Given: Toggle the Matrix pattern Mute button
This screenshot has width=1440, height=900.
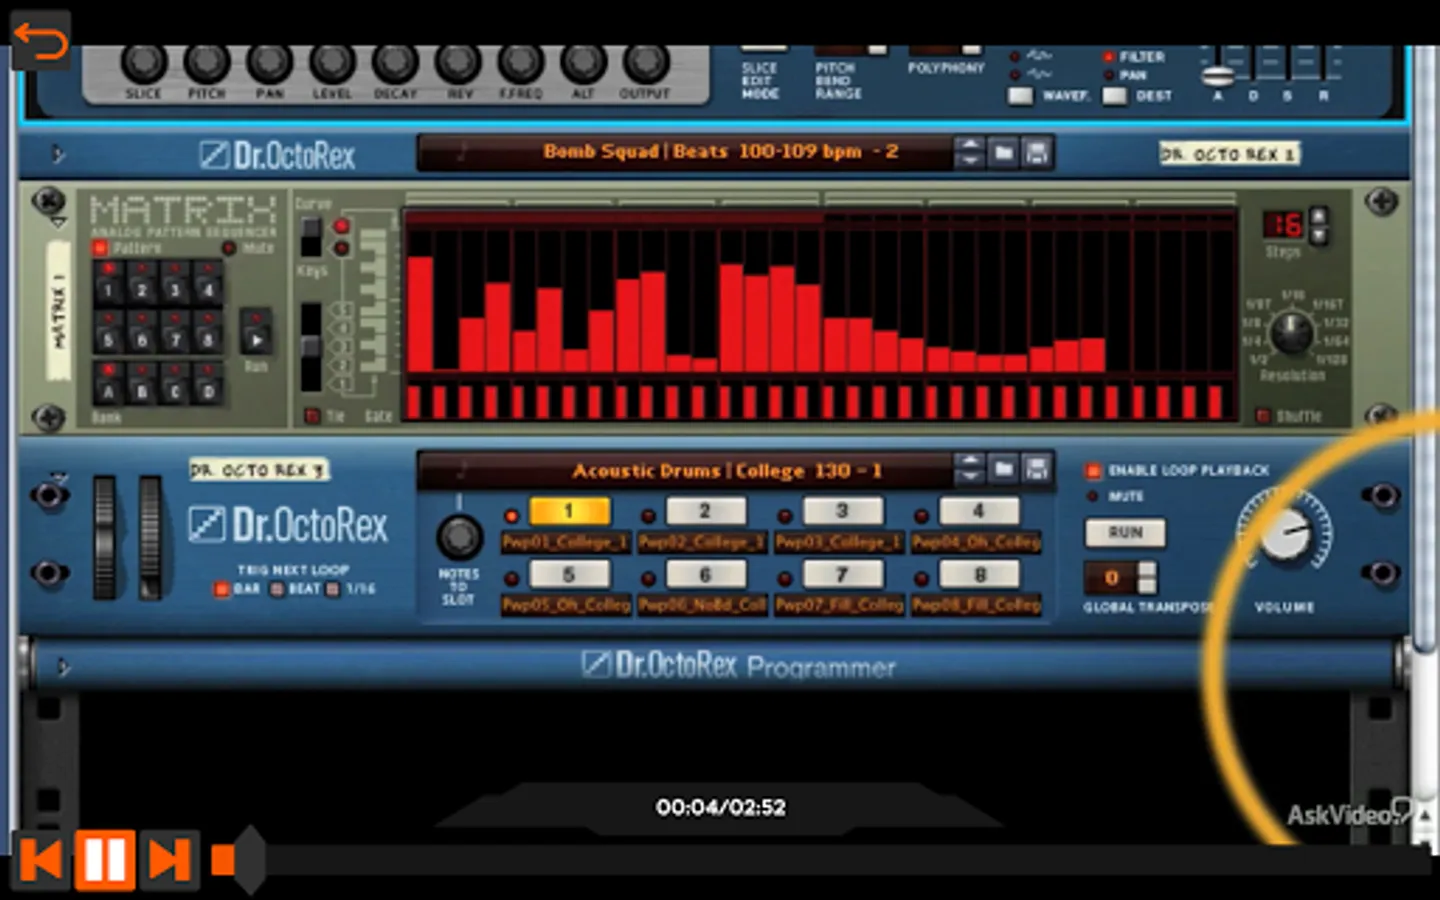Looking at the screenshot, I should pos(229,247).
